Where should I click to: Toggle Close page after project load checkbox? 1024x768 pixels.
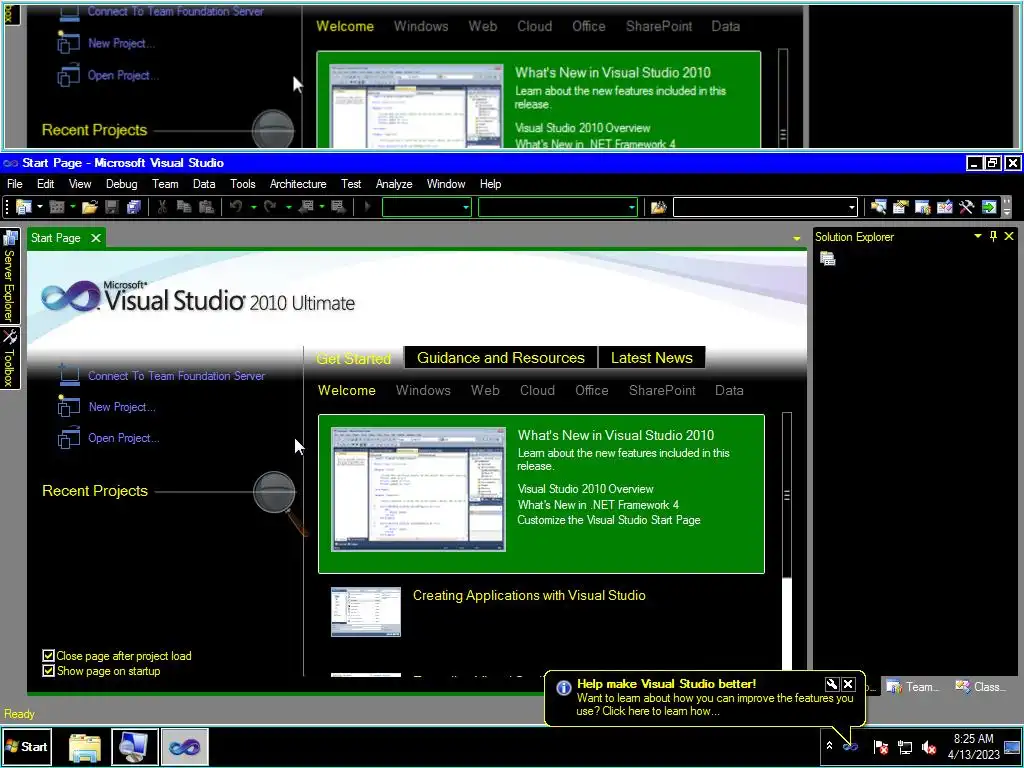click(48, 656)
